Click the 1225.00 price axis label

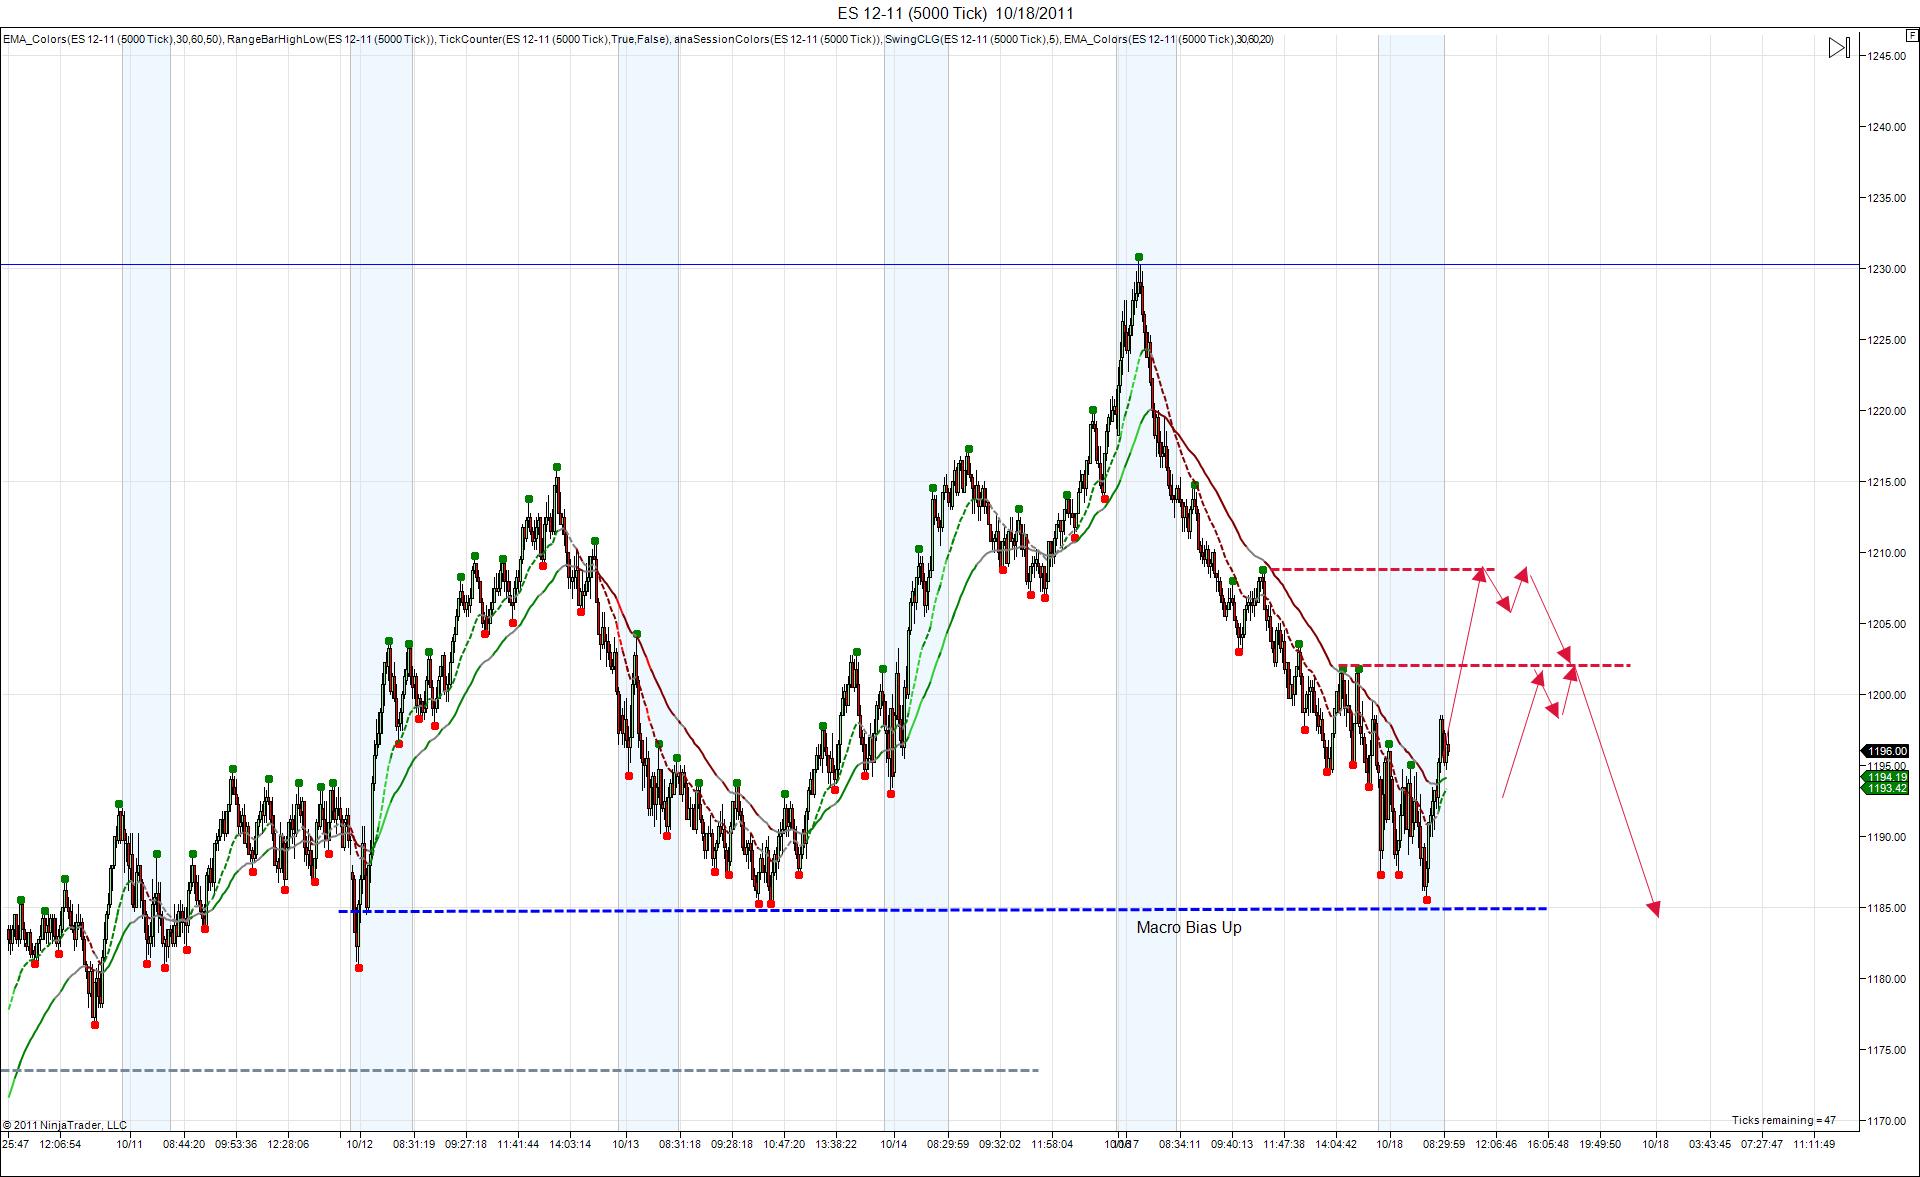[x=1886, y=340]
